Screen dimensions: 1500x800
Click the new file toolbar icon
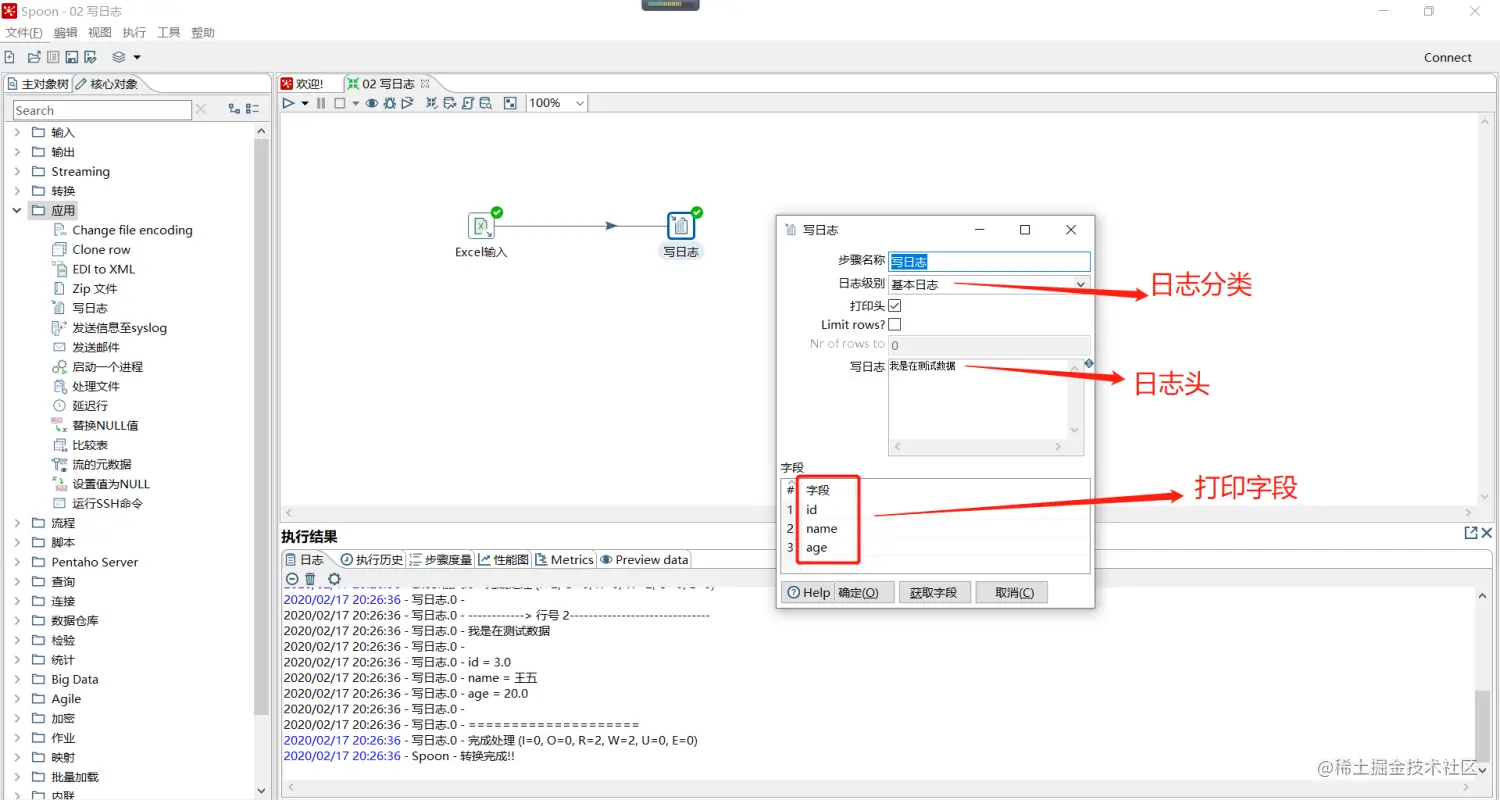(9, 58)
